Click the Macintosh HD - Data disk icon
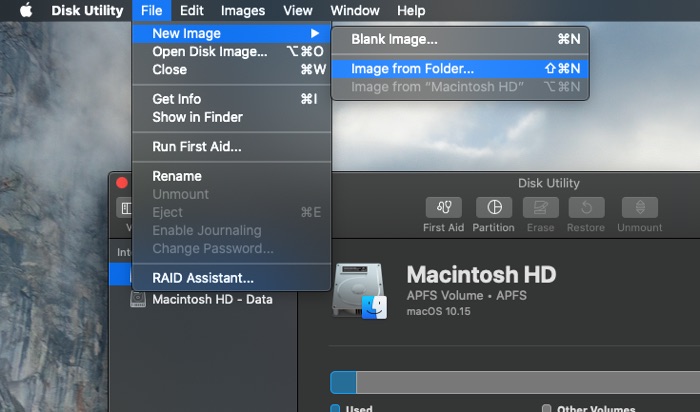 pyautogui.click(x=138, y=299)
